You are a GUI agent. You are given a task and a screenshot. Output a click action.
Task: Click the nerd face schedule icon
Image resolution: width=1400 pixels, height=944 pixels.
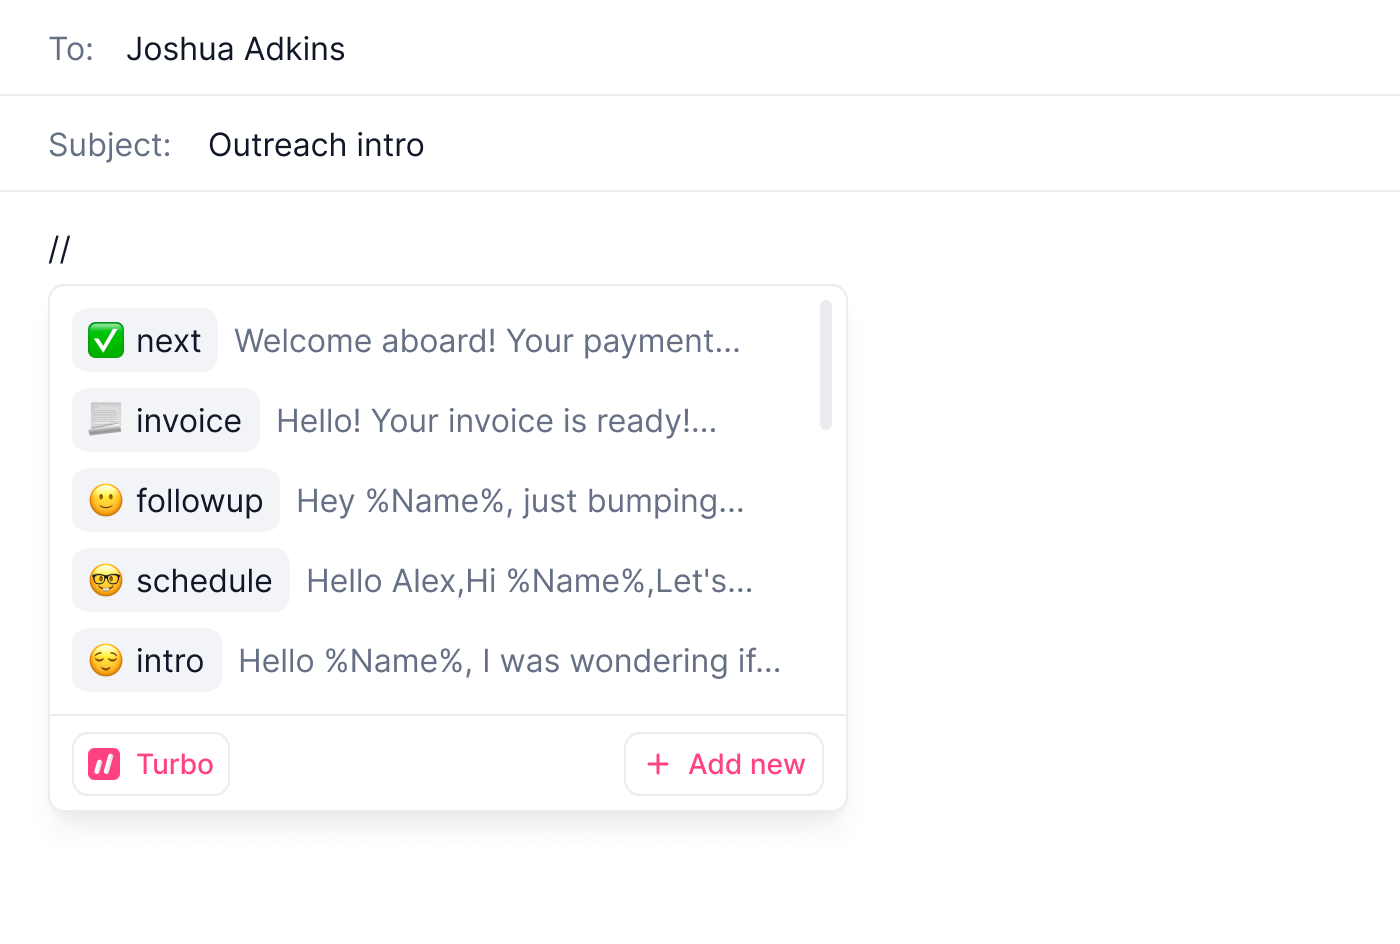pos(106,580)
